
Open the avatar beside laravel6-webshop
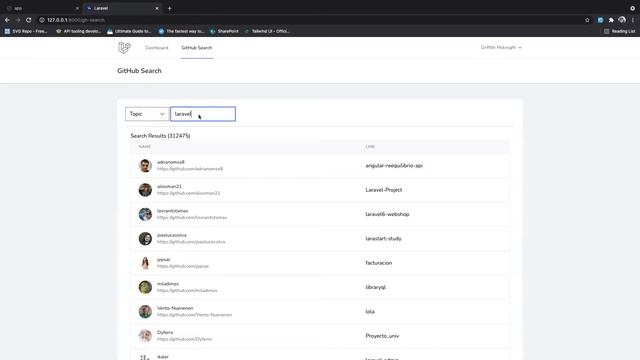coord(145,214)
